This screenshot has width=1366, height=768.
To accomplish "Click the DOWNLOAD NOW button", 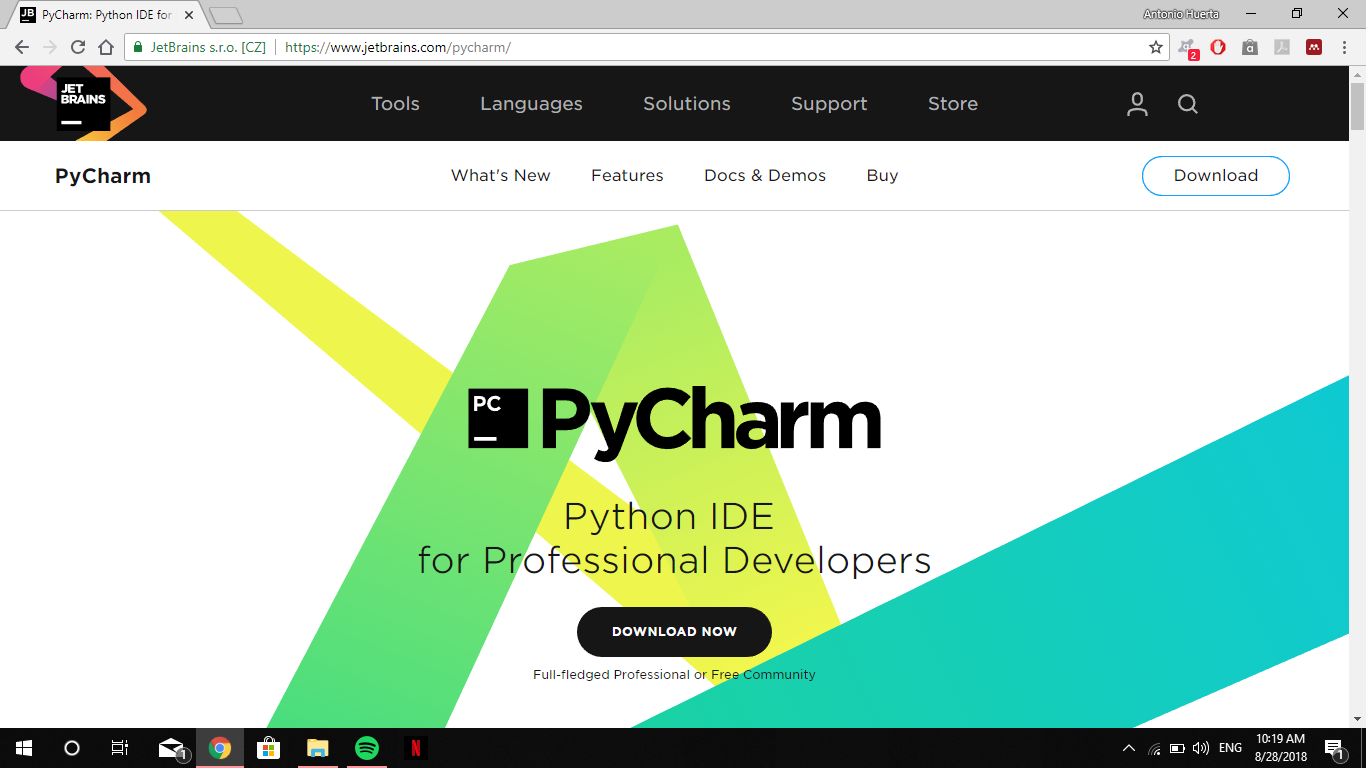I will 674,631.
